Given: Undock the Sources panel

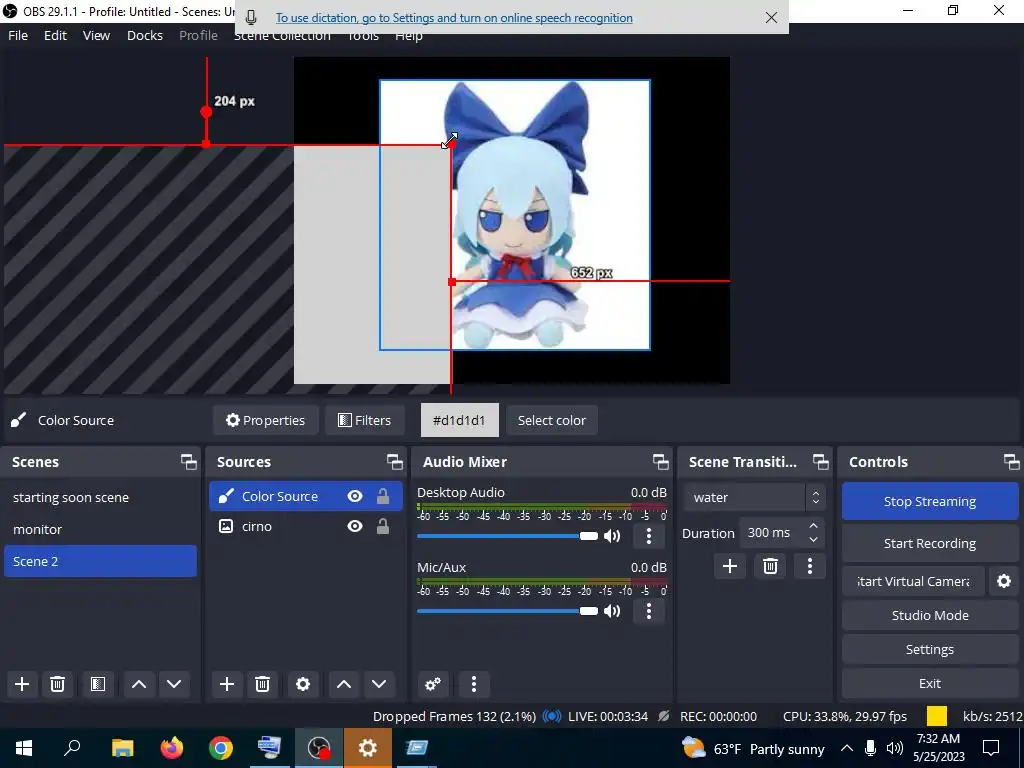Looking at the screenshot, I should click(394, 462).
